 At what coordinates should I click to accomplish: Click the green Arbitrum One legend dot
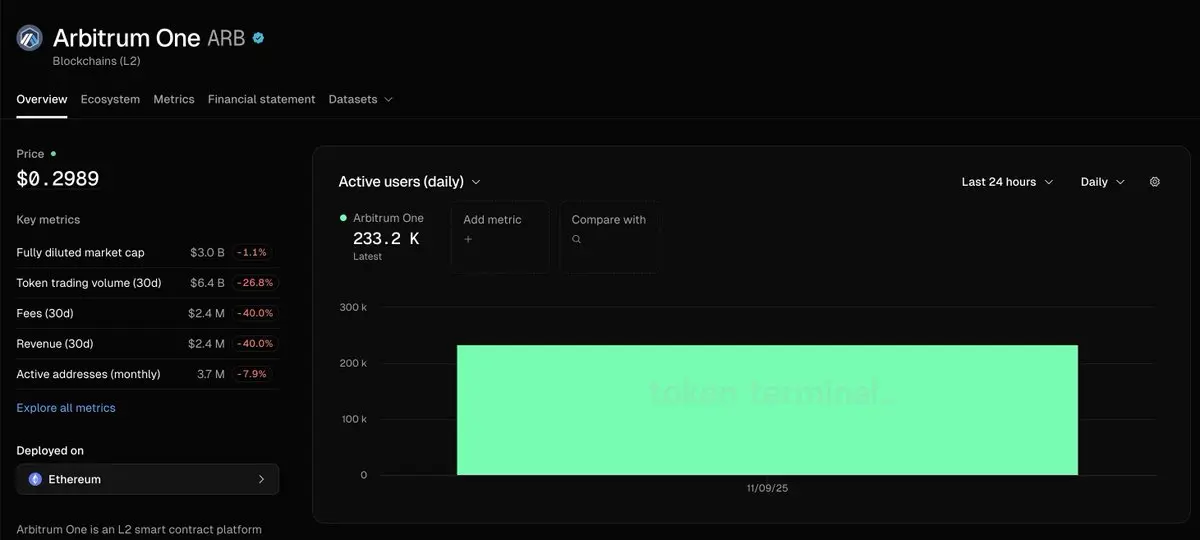pyautogui.click(x=343, y=217)
